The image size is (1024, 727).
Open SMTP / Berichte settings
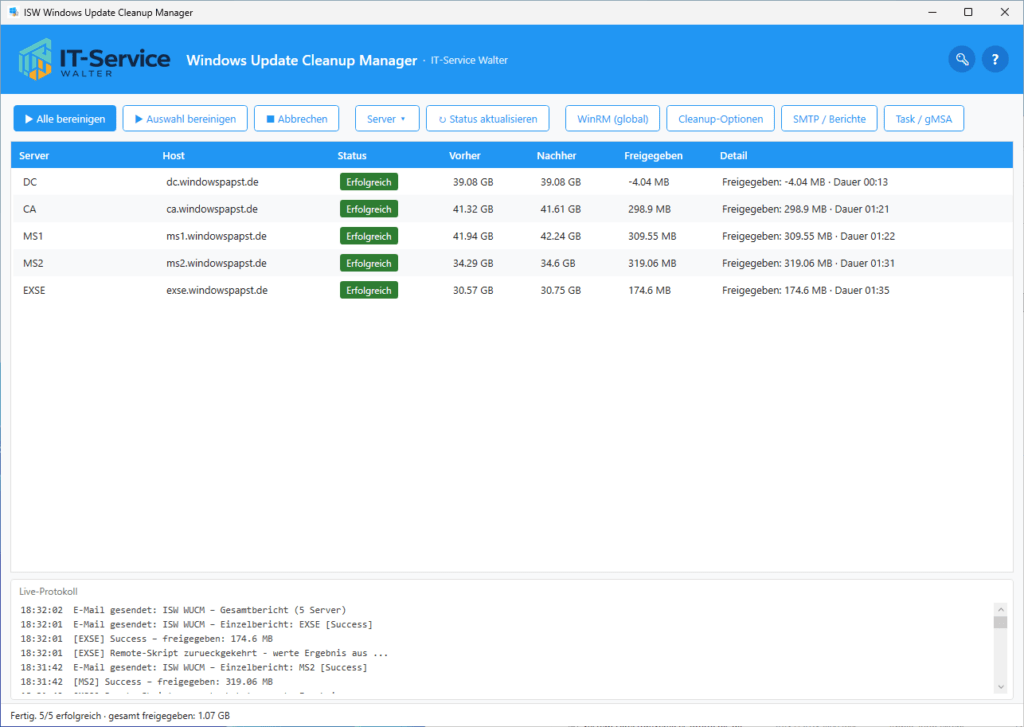(x=829, y=119)
